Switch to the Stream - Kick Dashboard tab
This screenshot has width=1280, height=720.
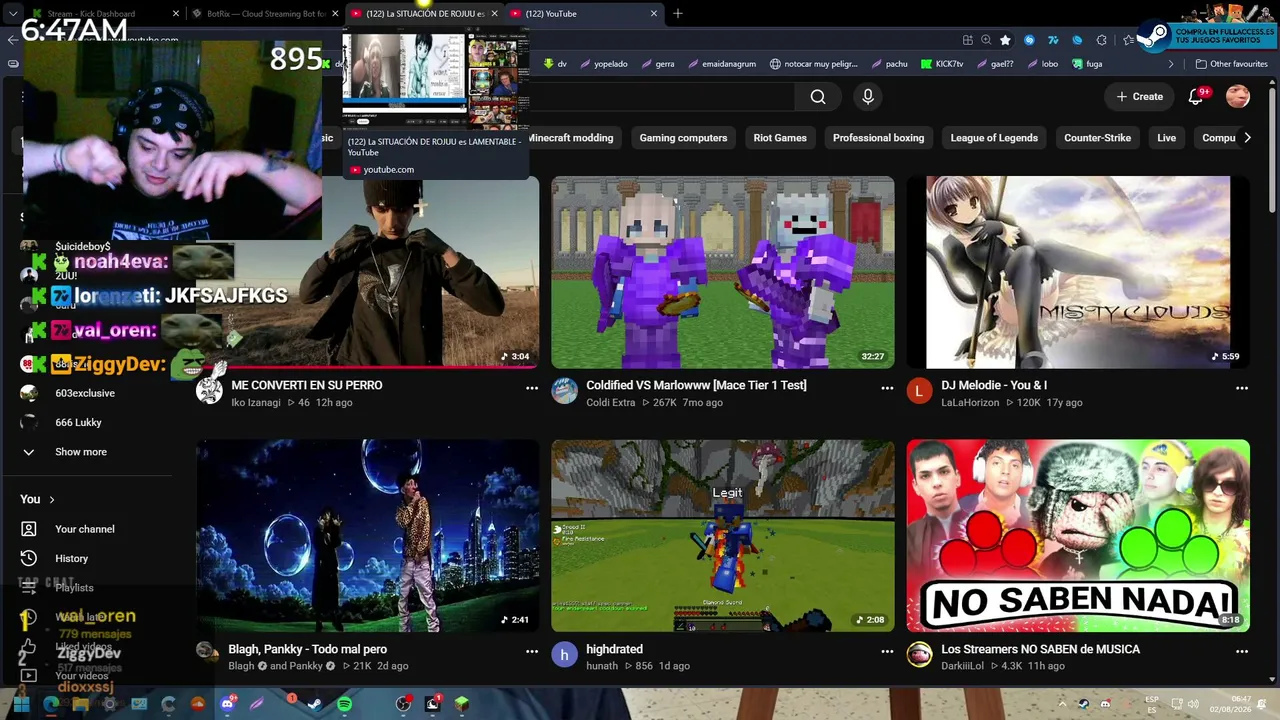(104, 14)
